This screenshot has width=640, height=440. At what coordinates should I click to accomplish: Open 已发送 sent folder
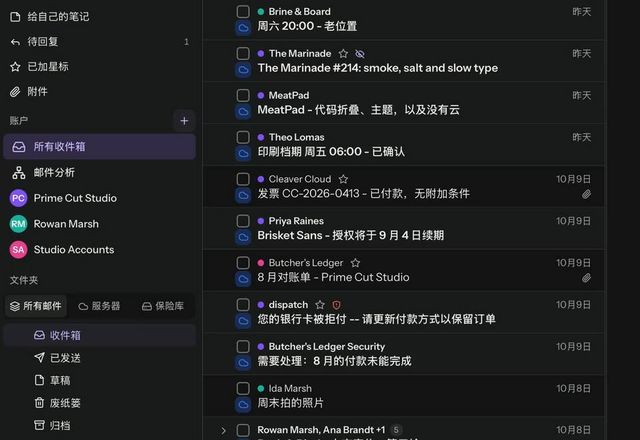click(x=99, y=358)
